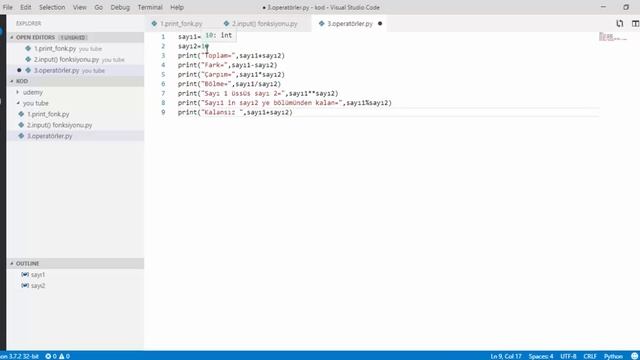
Task: Minimize the Visual Studio Code window
Action: 603,7
